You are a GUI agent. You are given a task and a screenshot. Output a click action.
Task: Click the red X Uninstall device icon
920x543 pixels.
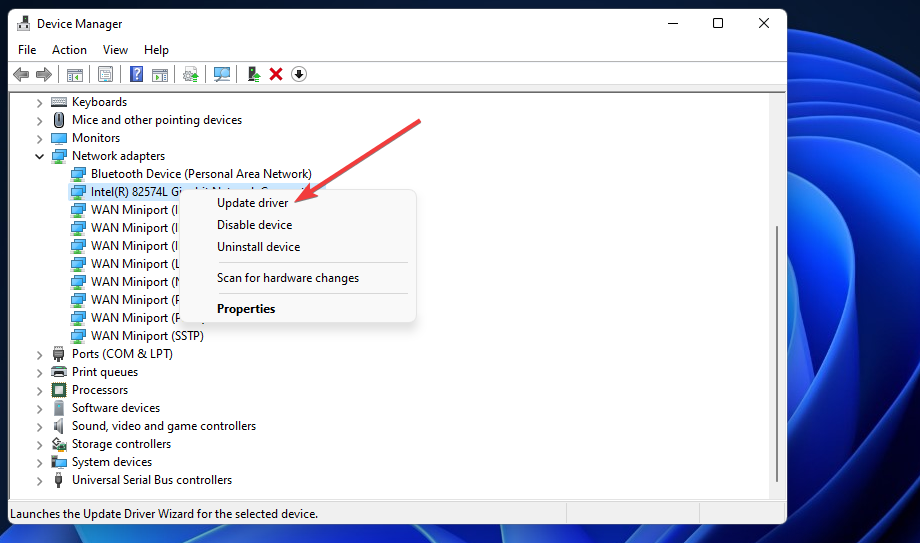pos(276,74)
